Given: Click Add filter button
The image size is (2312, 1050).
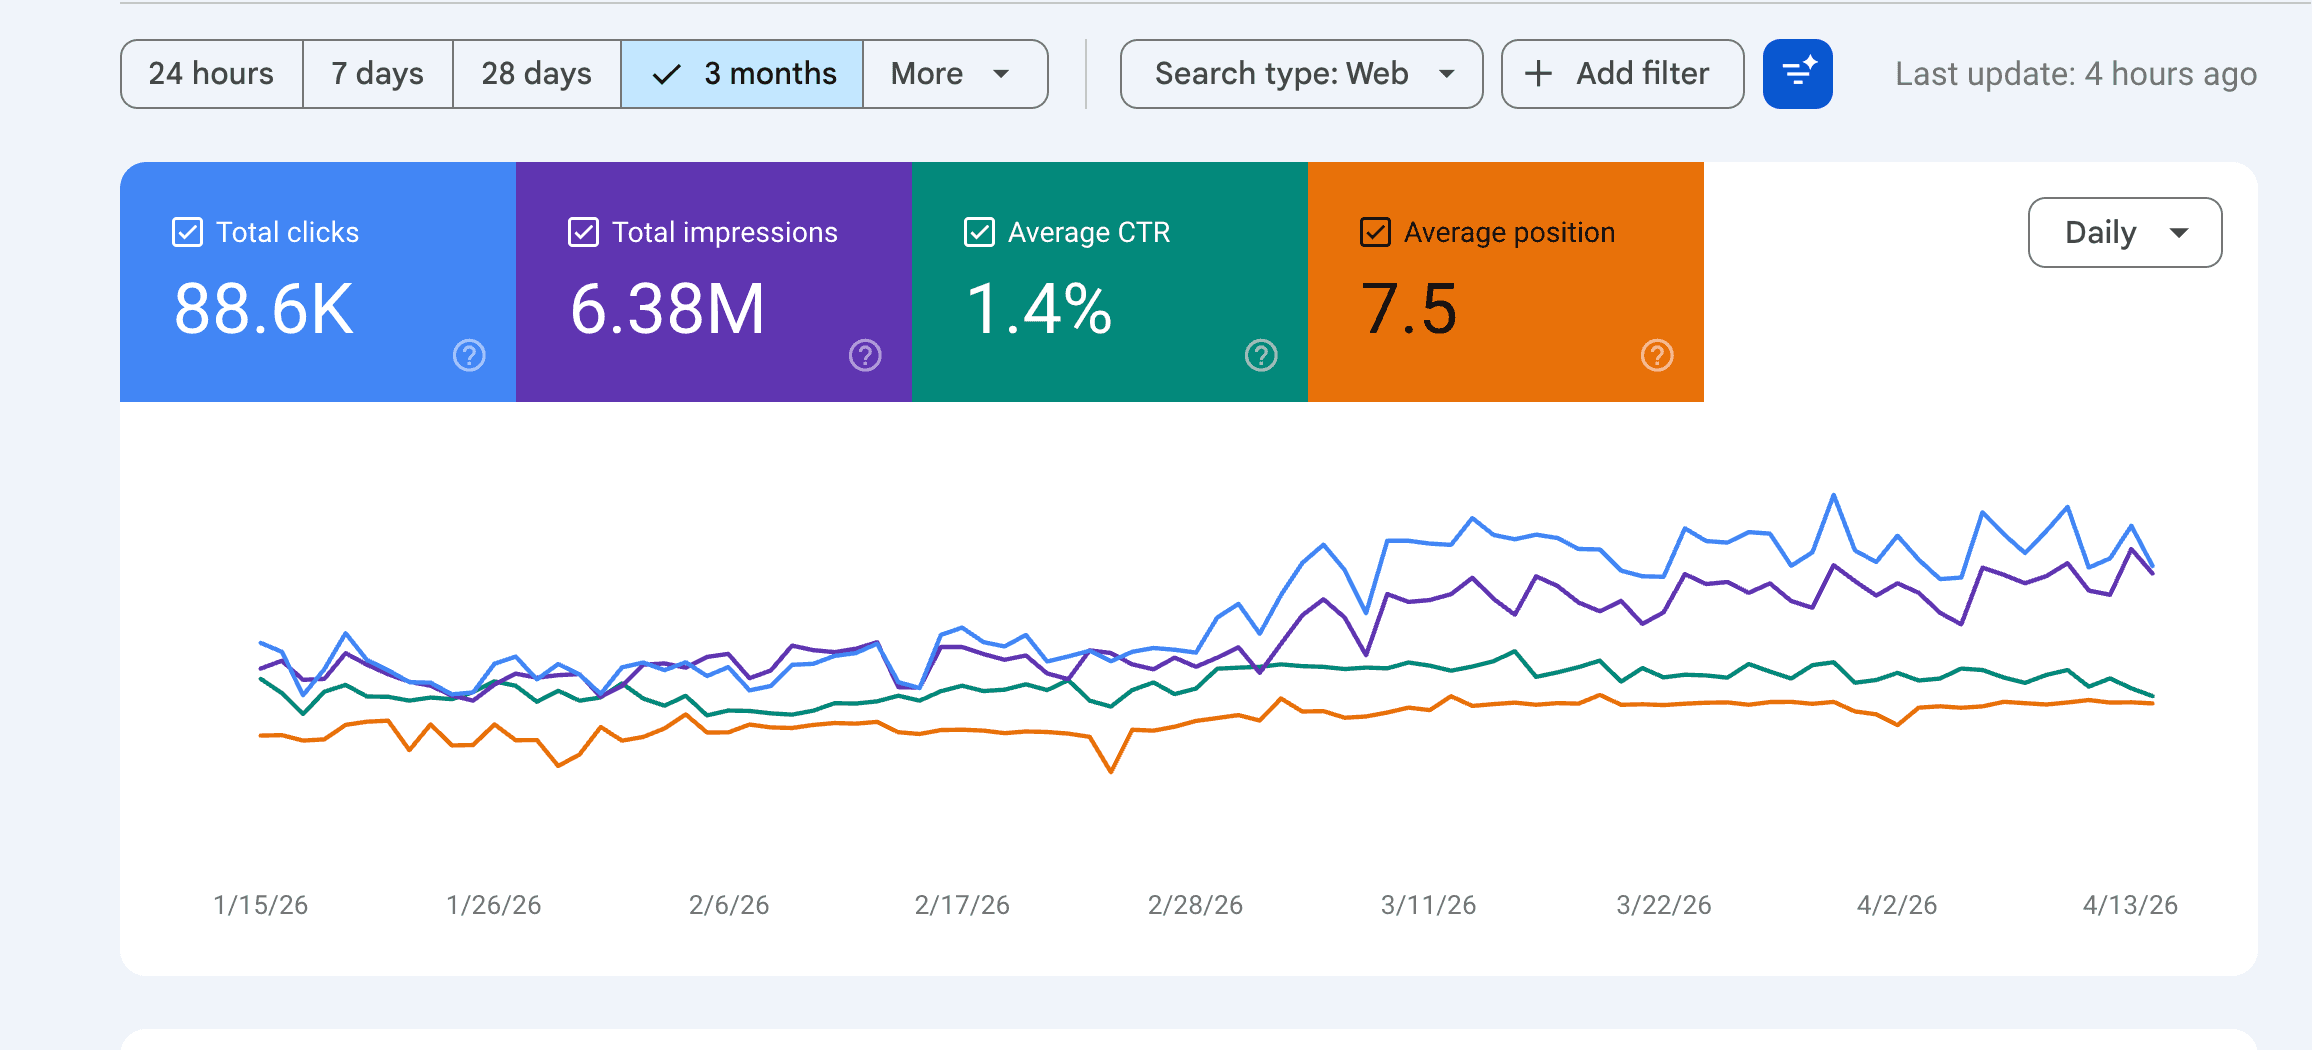Looking at the screenshot, I should click(x=1622, y=74).
